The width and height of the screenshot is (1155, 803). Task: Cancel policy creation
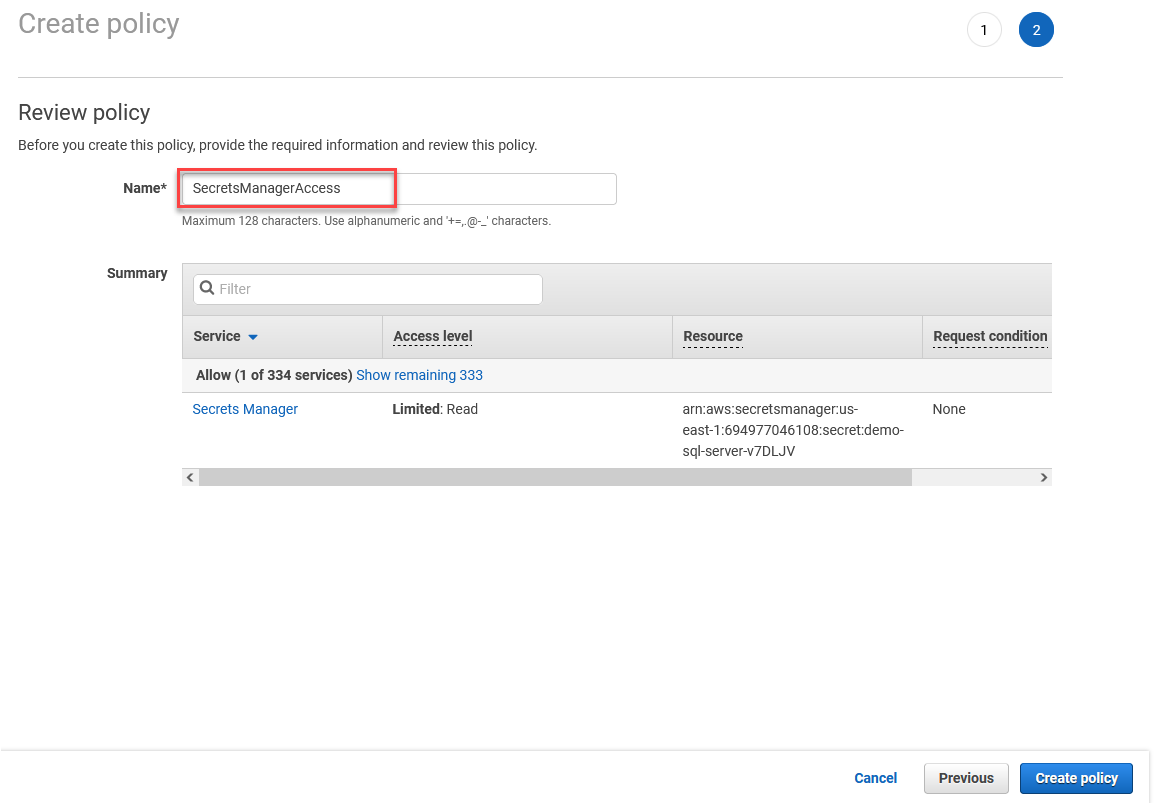(875, 778)
